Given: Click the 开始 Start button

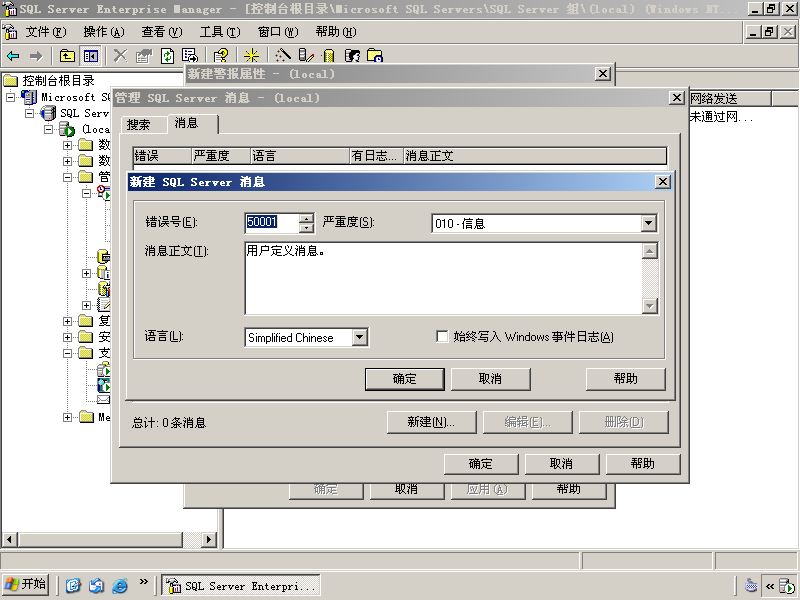Looking at the screenshot, I should [26, 585].
